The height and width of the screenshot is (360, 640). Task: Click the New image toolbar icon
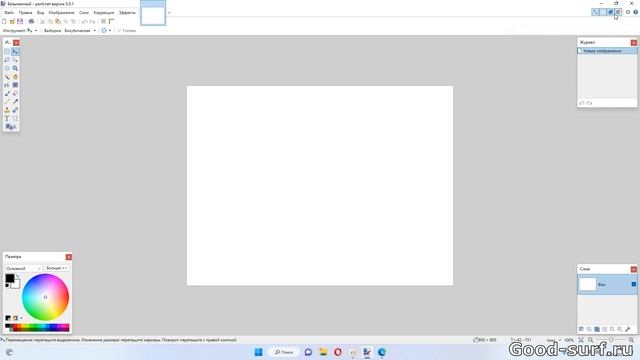click(x=4, y=21)
